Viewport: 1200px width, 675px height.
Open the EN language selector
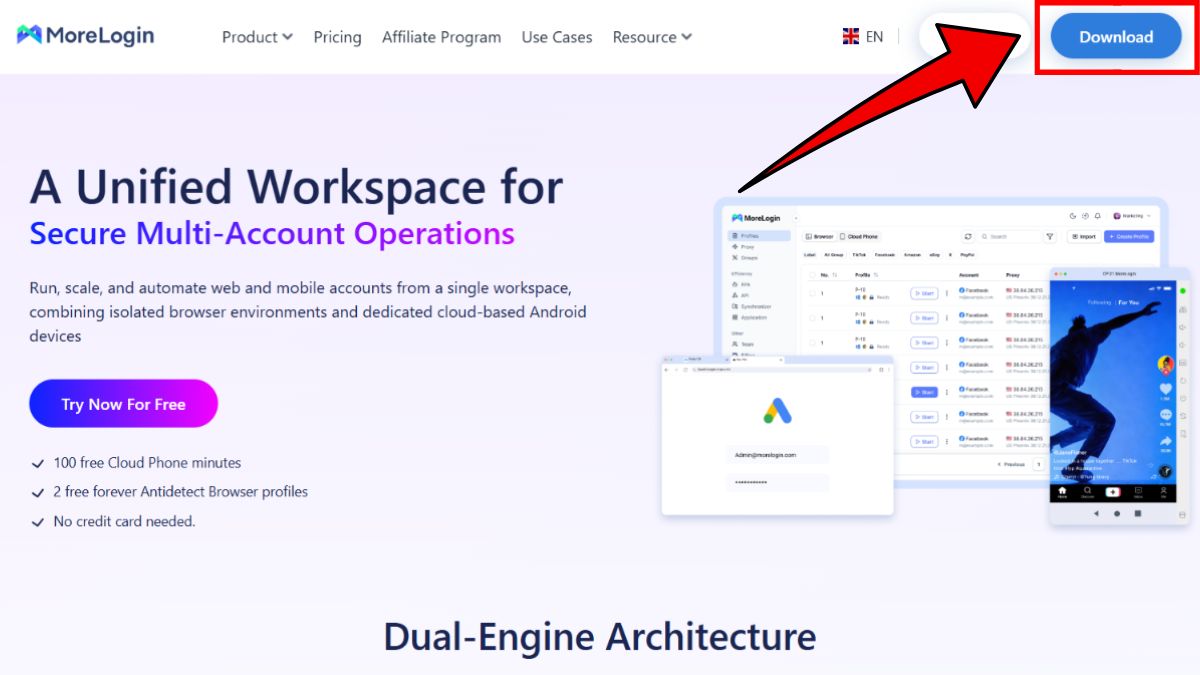pos(874,37)
